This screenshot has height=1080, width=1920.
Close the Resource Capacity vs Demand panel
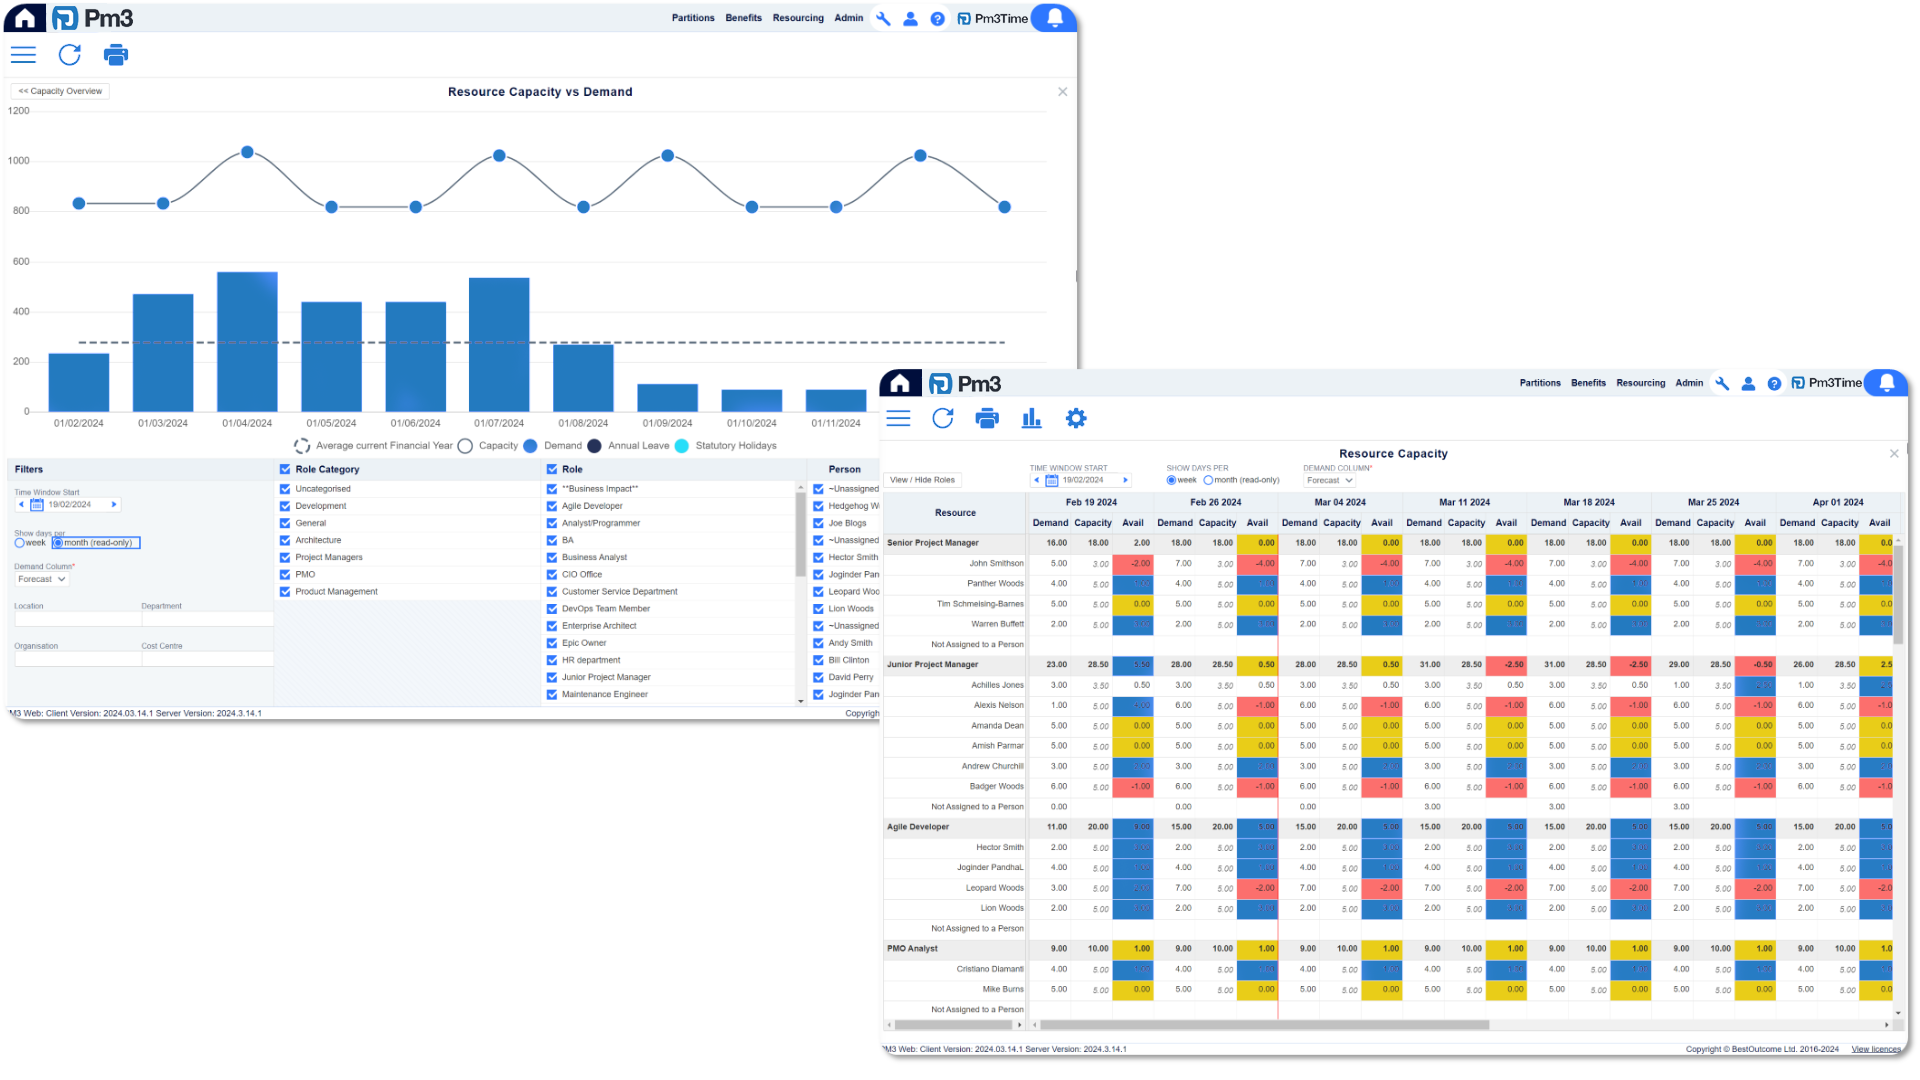(x=1062, y=92)
